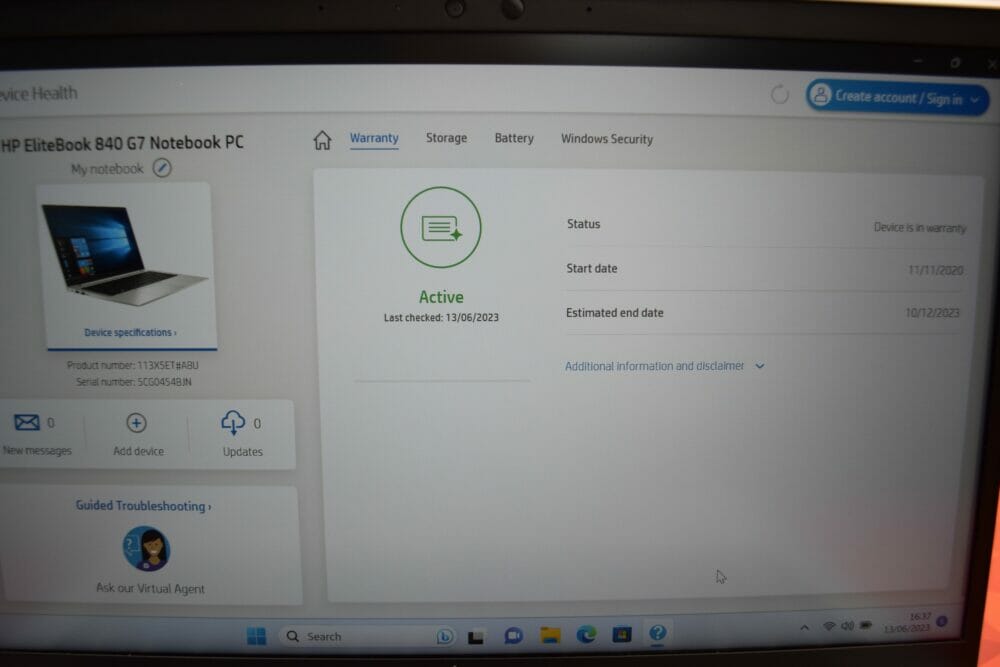Click the volume speaker tray icon
1000x667 pixels.
(847, 626)
